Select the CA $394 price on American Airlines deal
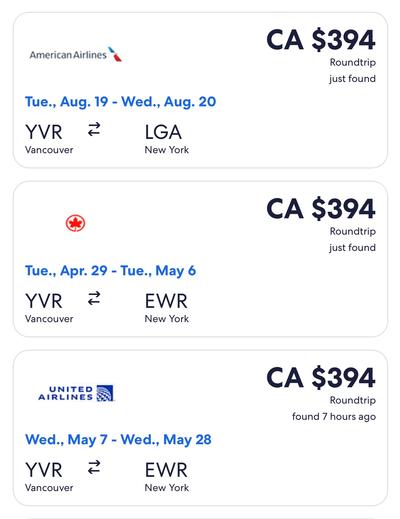Image resolution: width=400 pixels, height=519 pixels. (321, 40)
